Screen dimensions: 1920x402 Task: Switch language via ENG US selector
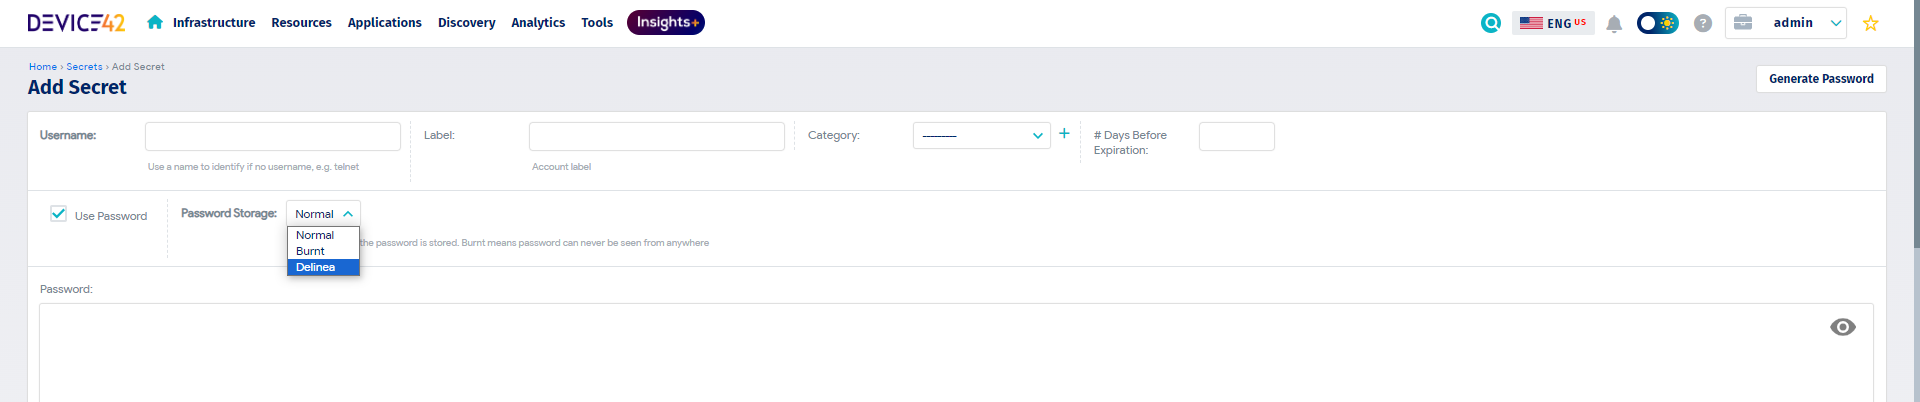1552,23
